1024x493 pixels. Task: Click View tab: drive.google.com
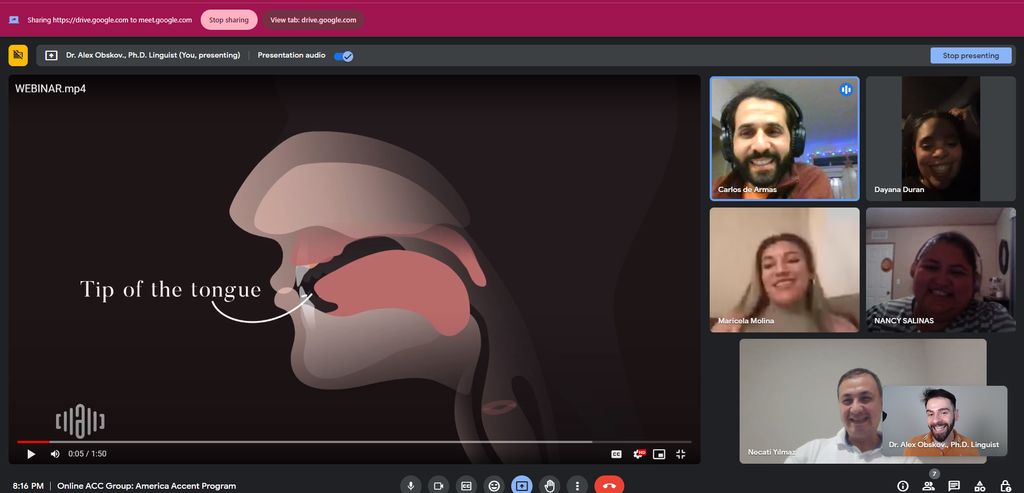tap(314, 19)
